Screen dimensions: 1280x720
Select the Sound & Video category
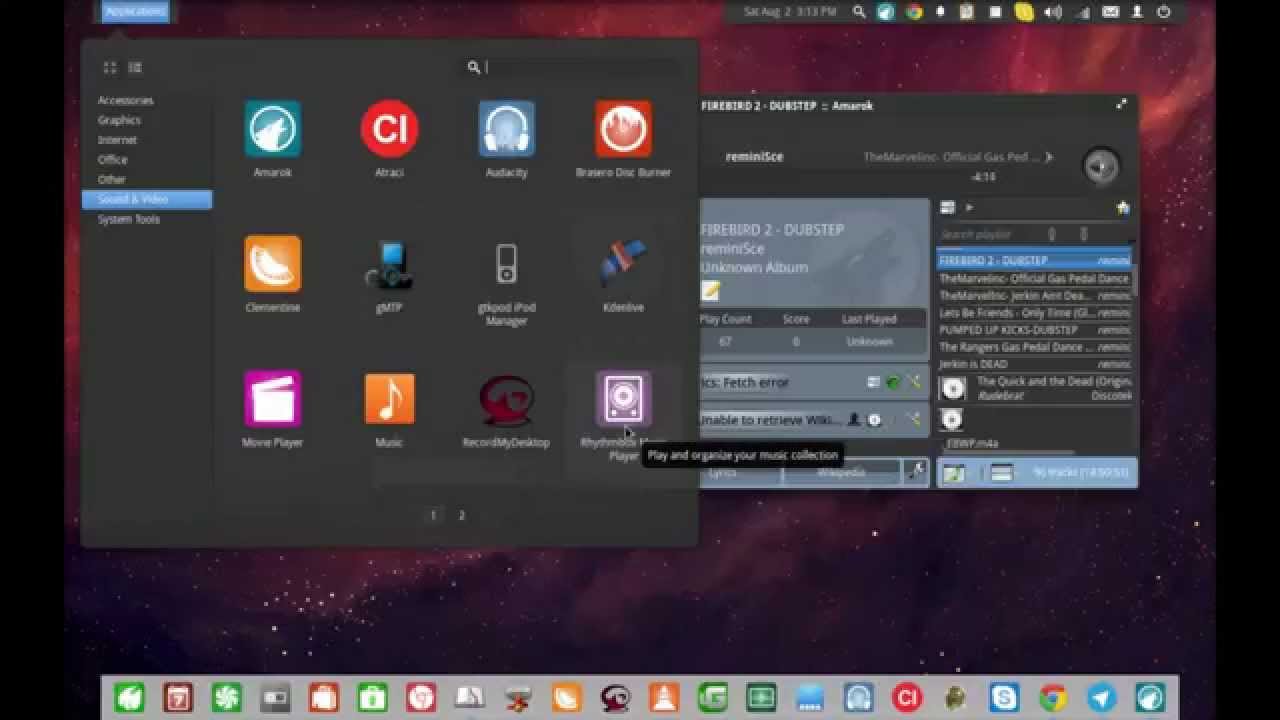click(x=147, y=199)
